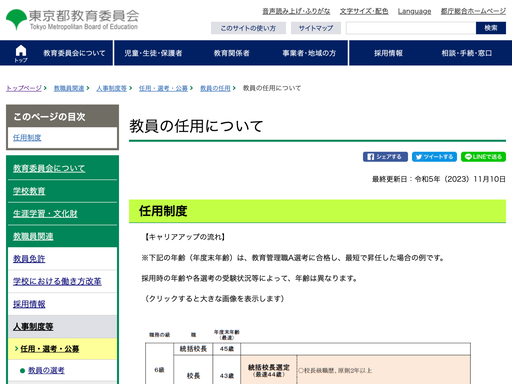
Task: Focus the site search input field
Action: (x=411, y=28)
